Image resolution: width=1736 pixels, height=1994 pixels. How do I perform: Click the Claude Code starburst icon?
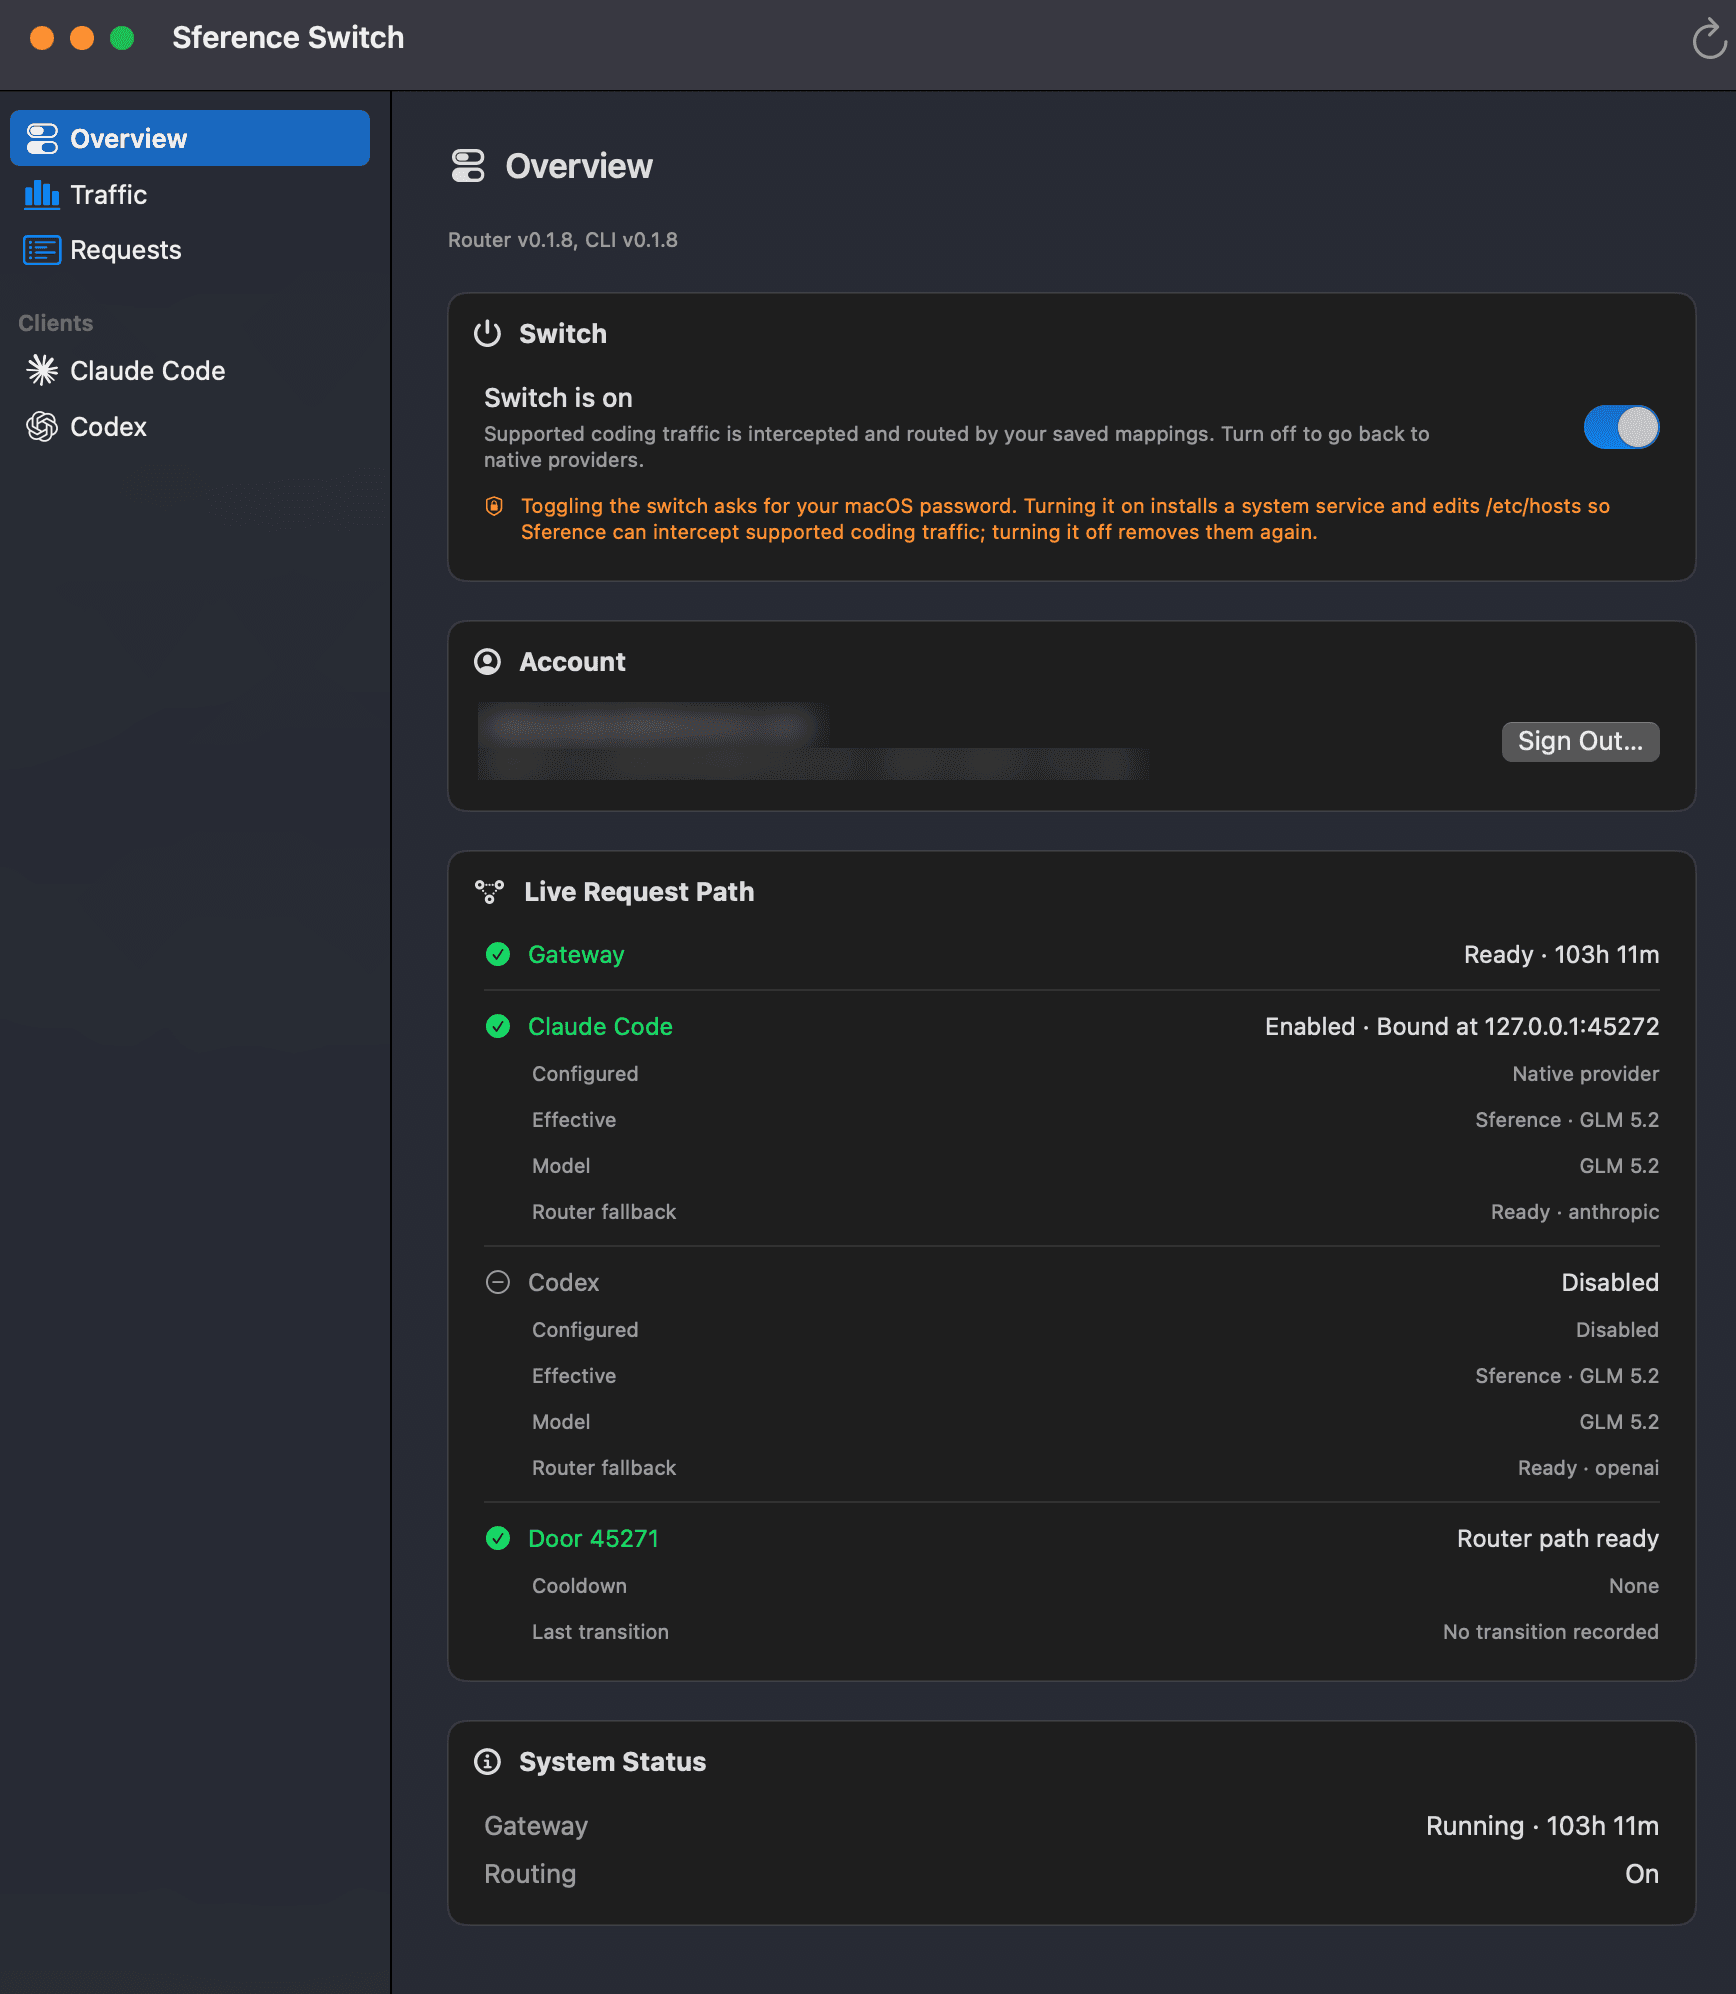tap(42, 370)
